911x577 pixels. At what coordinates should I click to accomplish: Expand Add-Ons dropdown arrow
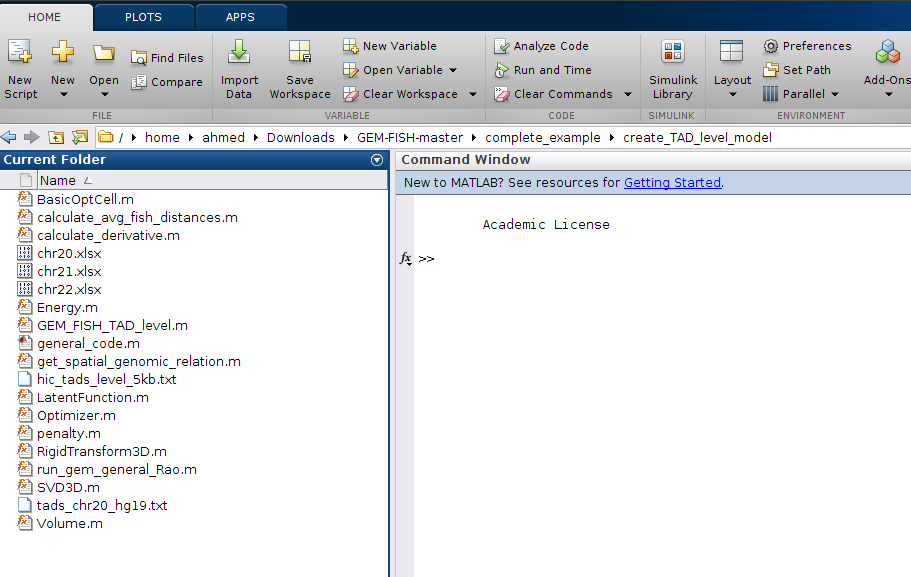coord(888,95)
